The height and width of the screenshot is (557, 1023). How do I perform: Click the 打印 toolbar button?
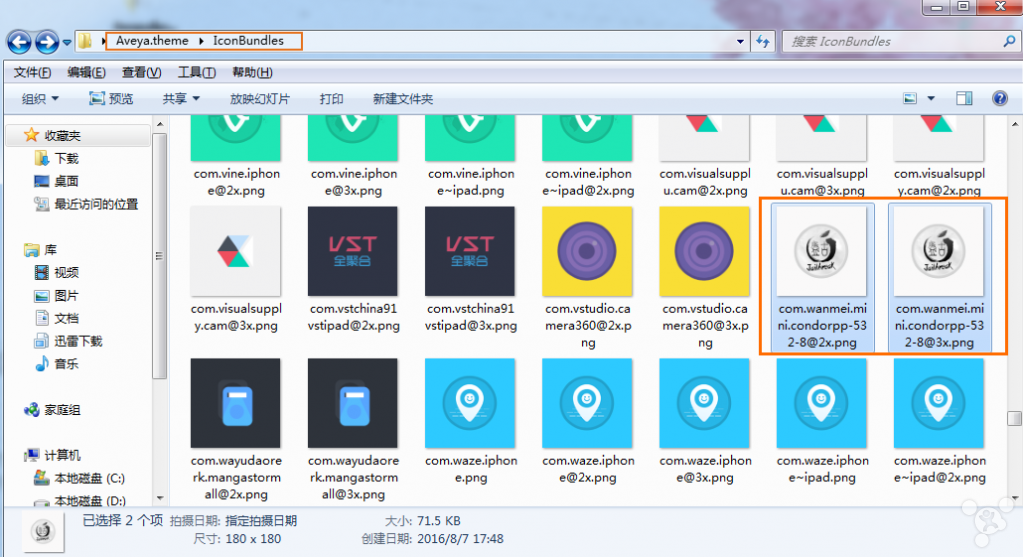click(x=331, y=98)
